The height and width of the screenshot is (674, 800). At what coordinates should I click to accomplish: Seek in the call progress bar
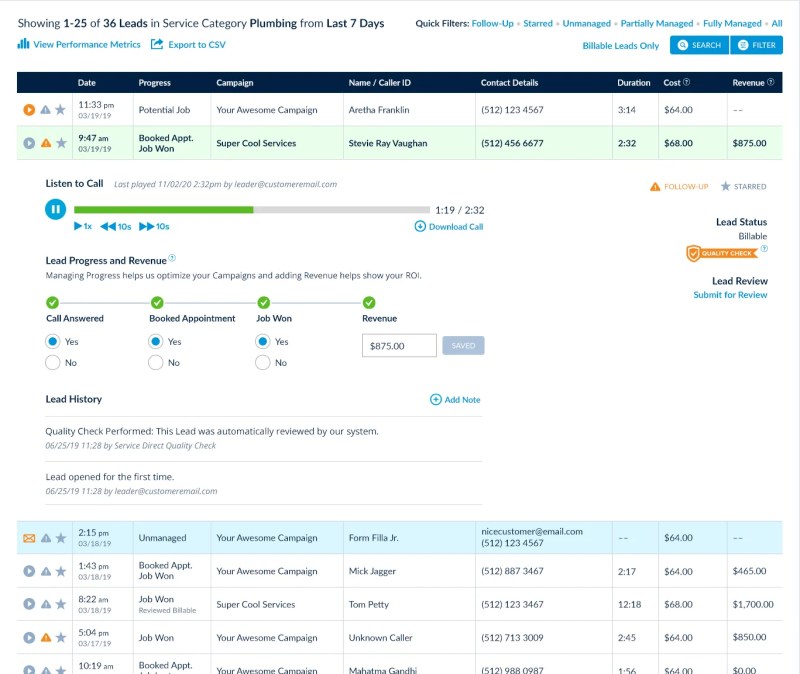pos(252,210)
